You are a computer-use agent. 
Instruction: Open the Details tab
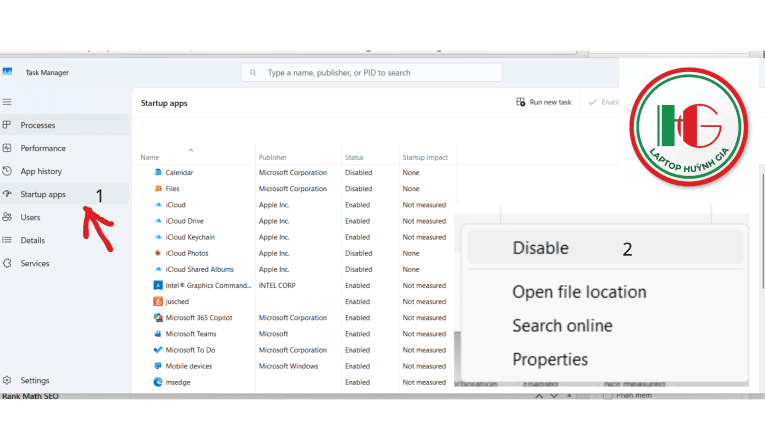[x=64, y=240]
